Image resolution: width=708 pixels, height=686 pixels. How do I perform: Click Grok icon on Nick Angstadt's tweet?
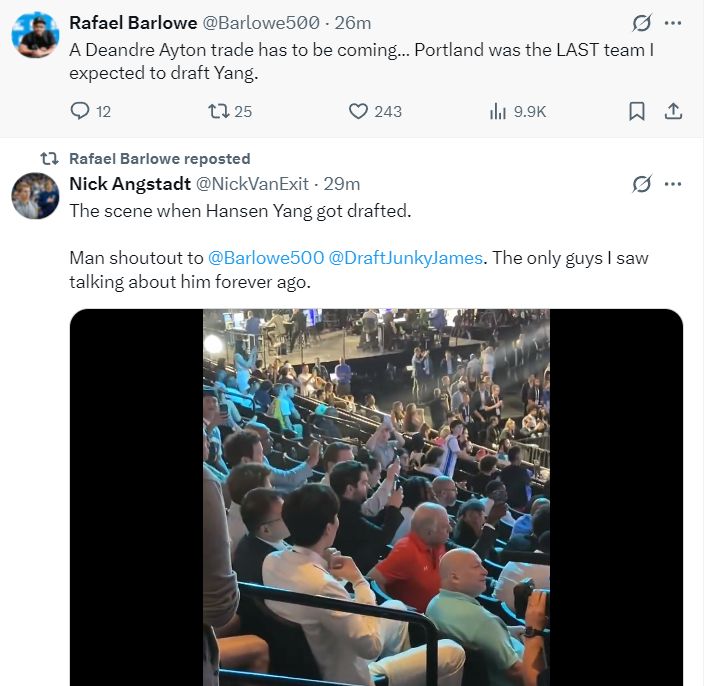(x=642, y=183)
